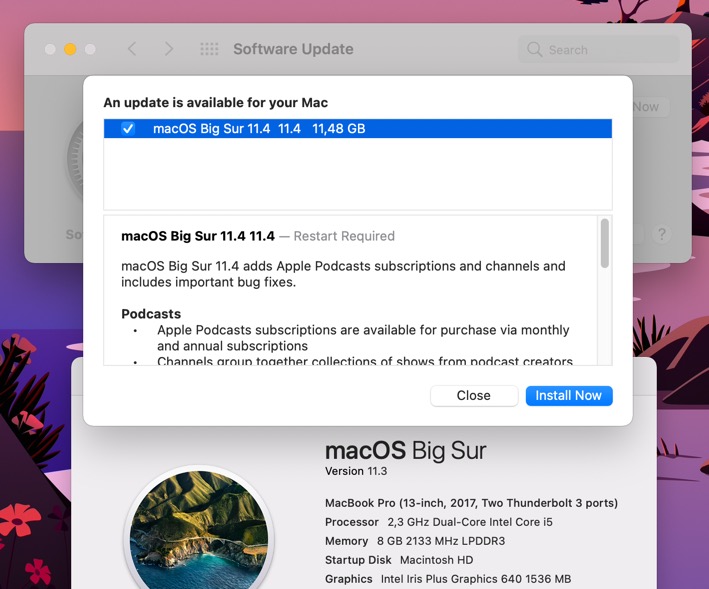Click the help question mark button
This screenshot has height=589, width=709.
[662, 234]
